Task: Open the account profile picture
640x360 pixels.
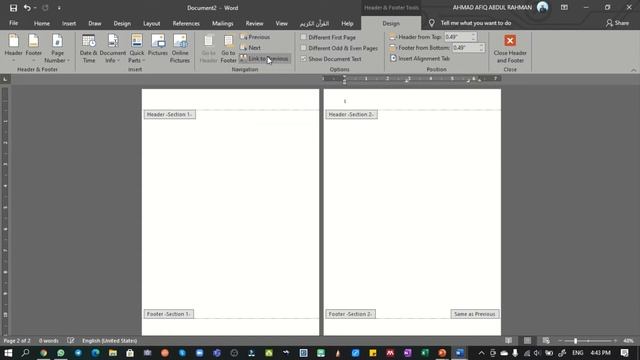Action: 542,7
